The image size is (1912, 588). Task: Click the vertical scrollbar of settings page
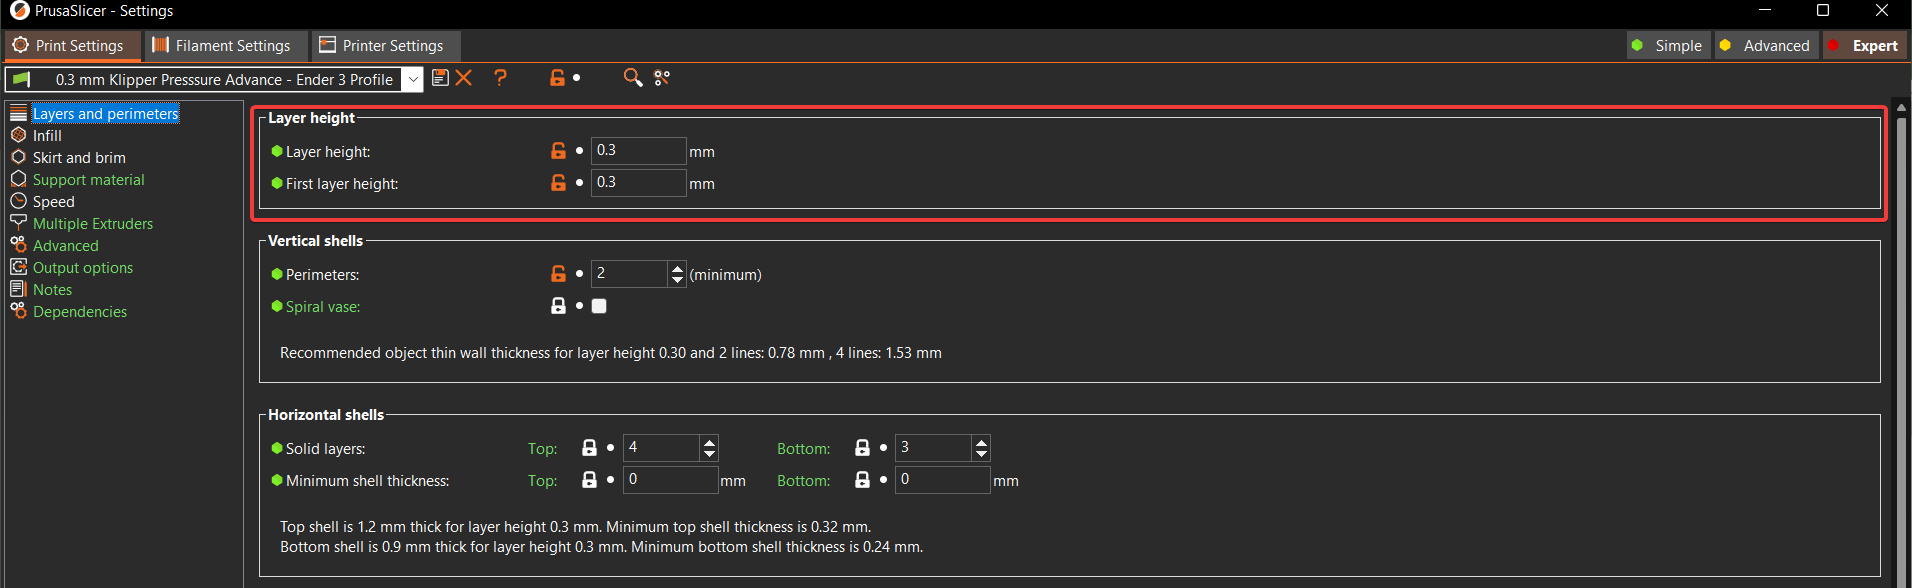[1901, 345]
